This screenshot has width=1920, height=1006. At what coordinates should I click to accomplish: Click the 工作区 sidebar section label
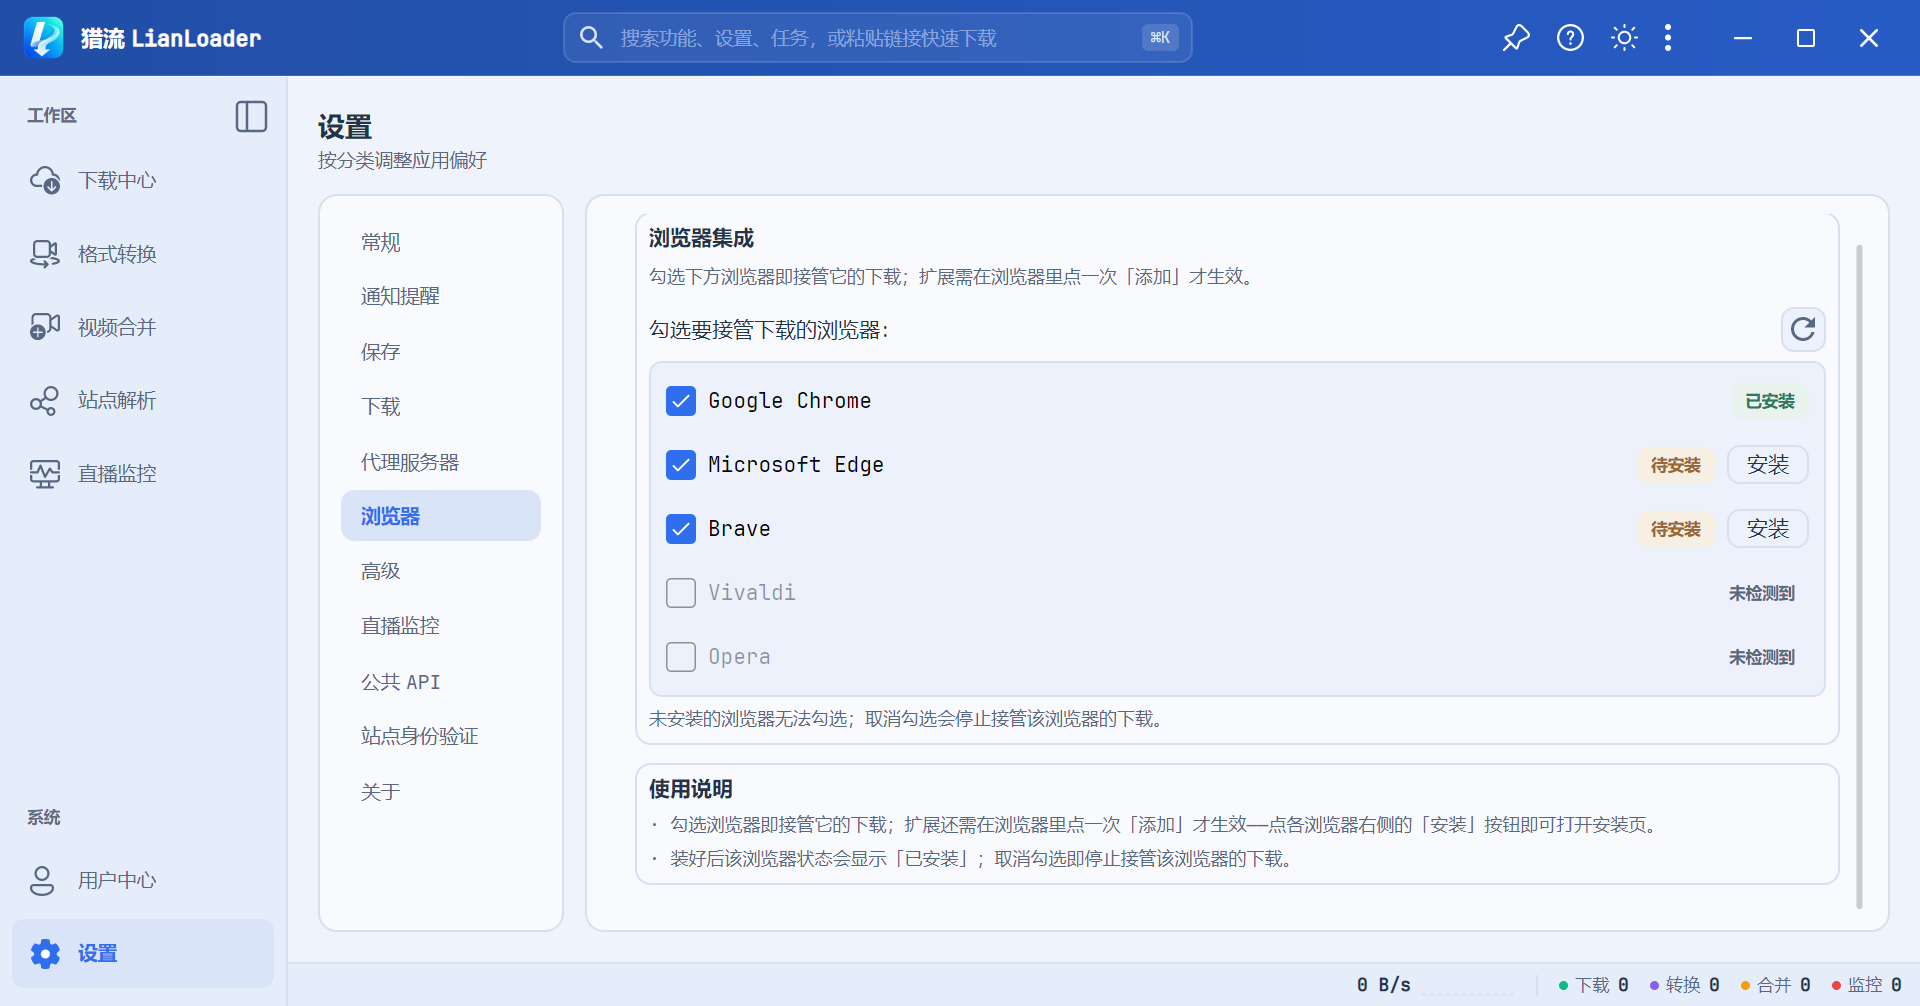[x=52, y=116]
